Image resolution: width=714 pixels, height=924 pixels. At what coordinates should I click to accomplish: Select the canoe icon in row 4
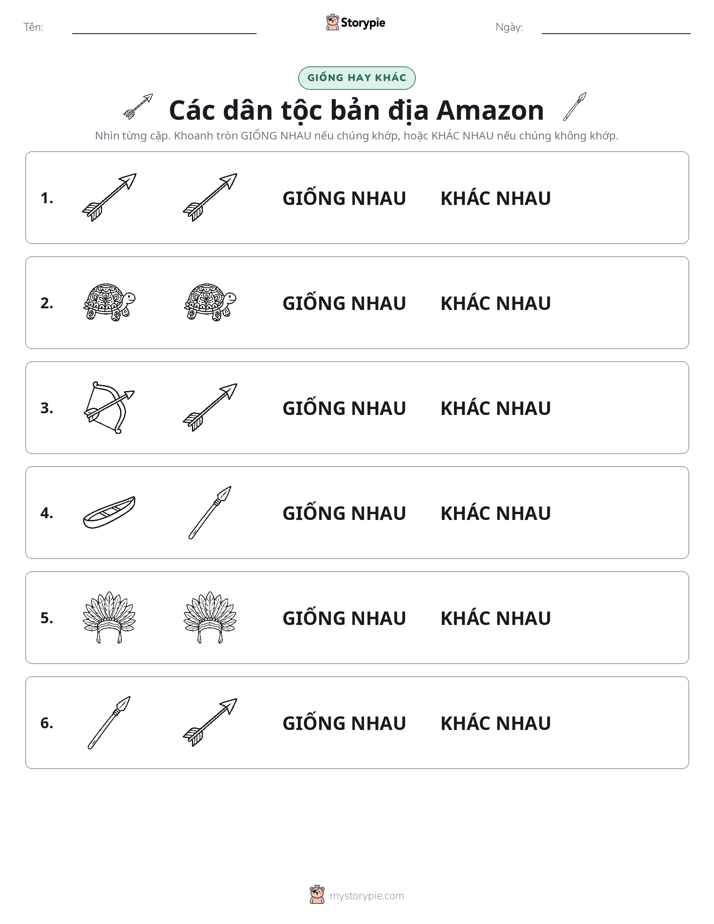pos(109,513)
